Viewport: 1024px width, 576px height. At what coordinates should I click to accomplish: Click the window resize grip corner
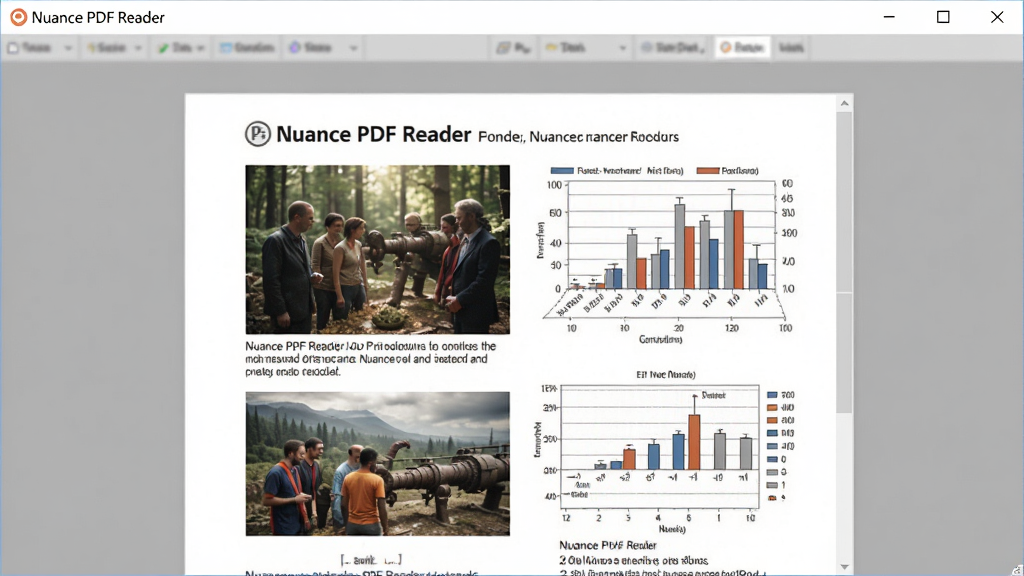pyautogui.click(x=1017, y=569)
